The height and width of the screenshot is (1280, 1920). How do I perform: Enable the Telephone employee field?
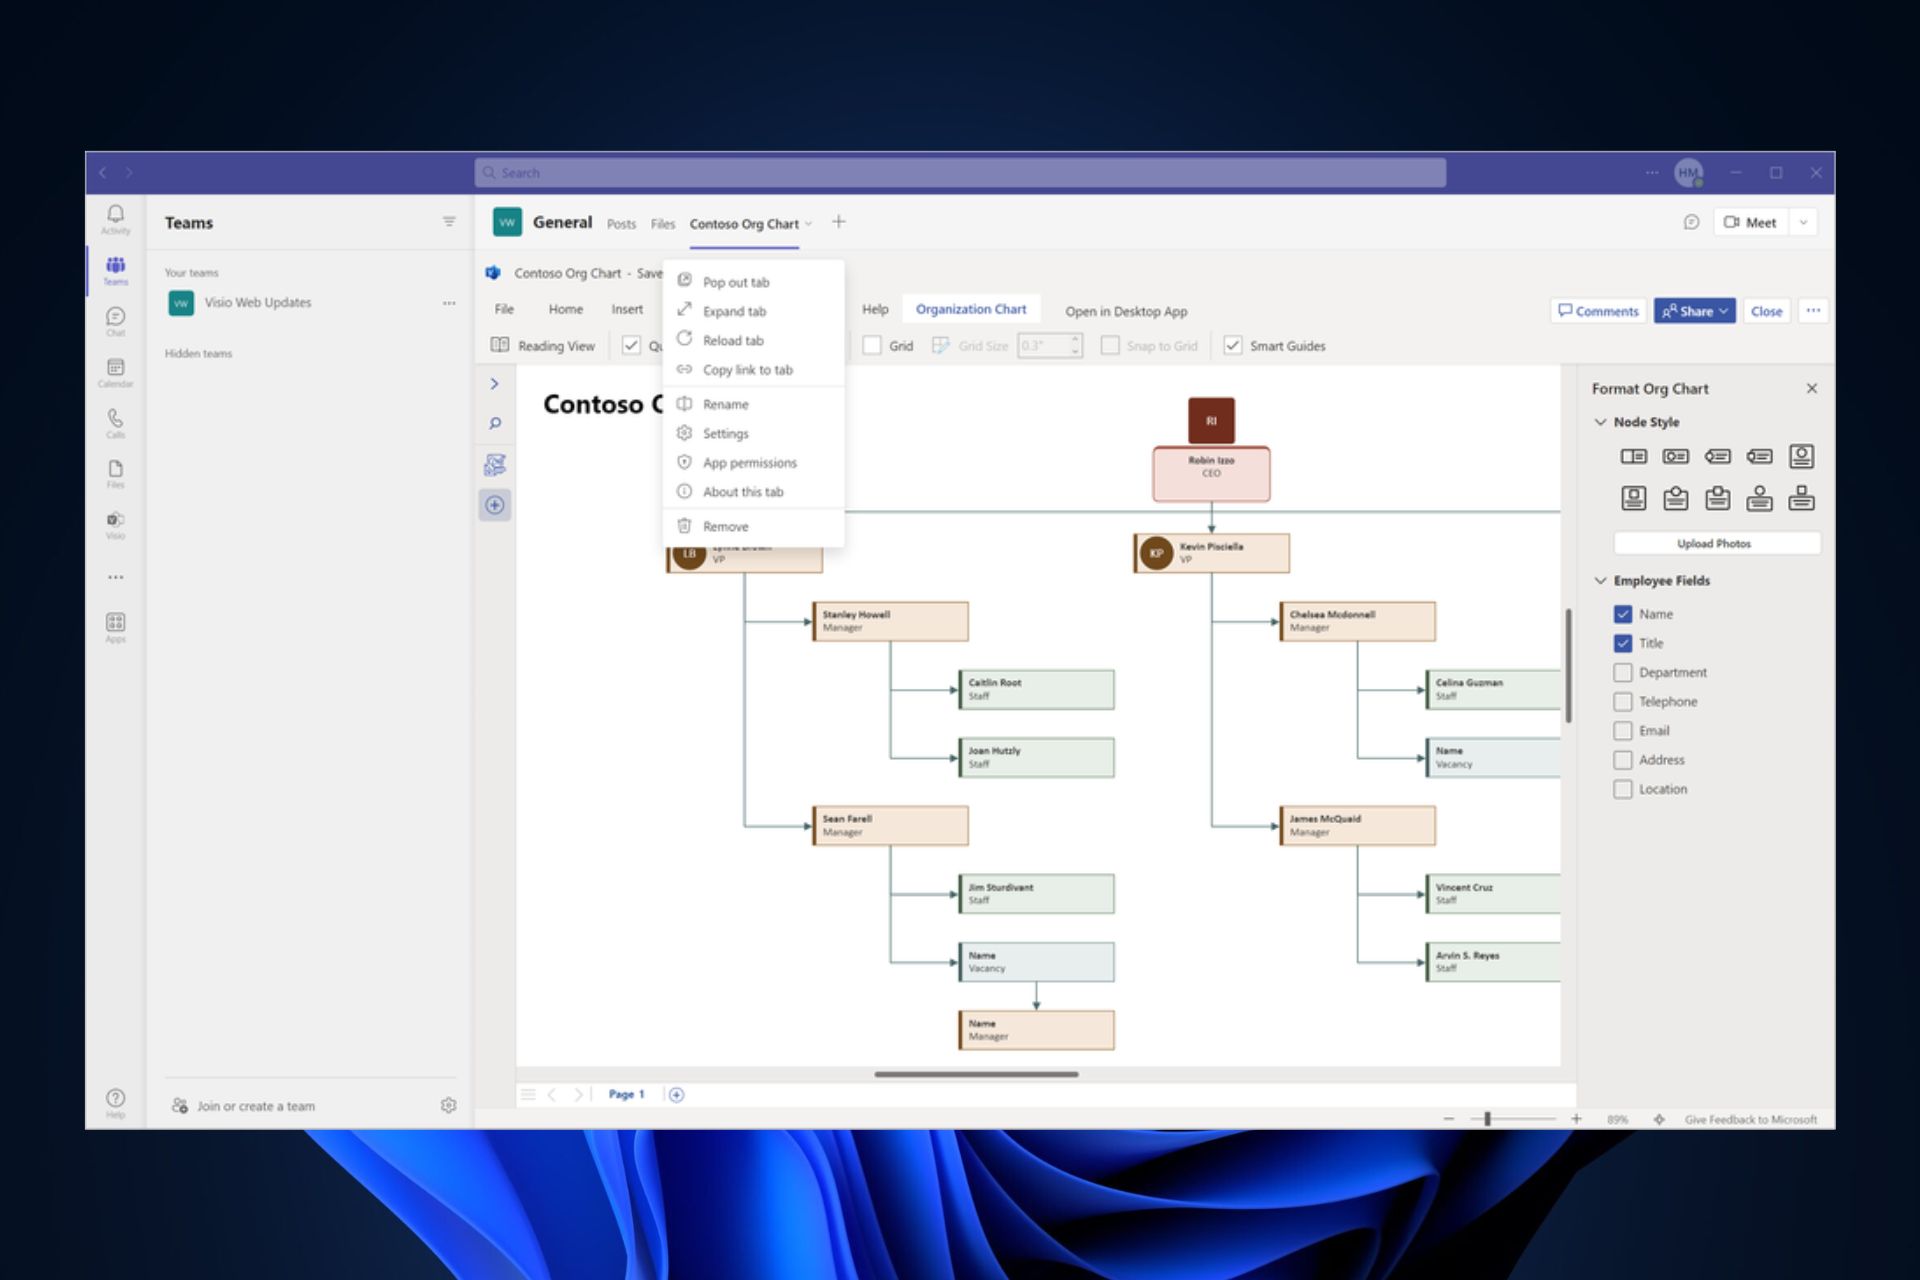[x=1623, y=701]
